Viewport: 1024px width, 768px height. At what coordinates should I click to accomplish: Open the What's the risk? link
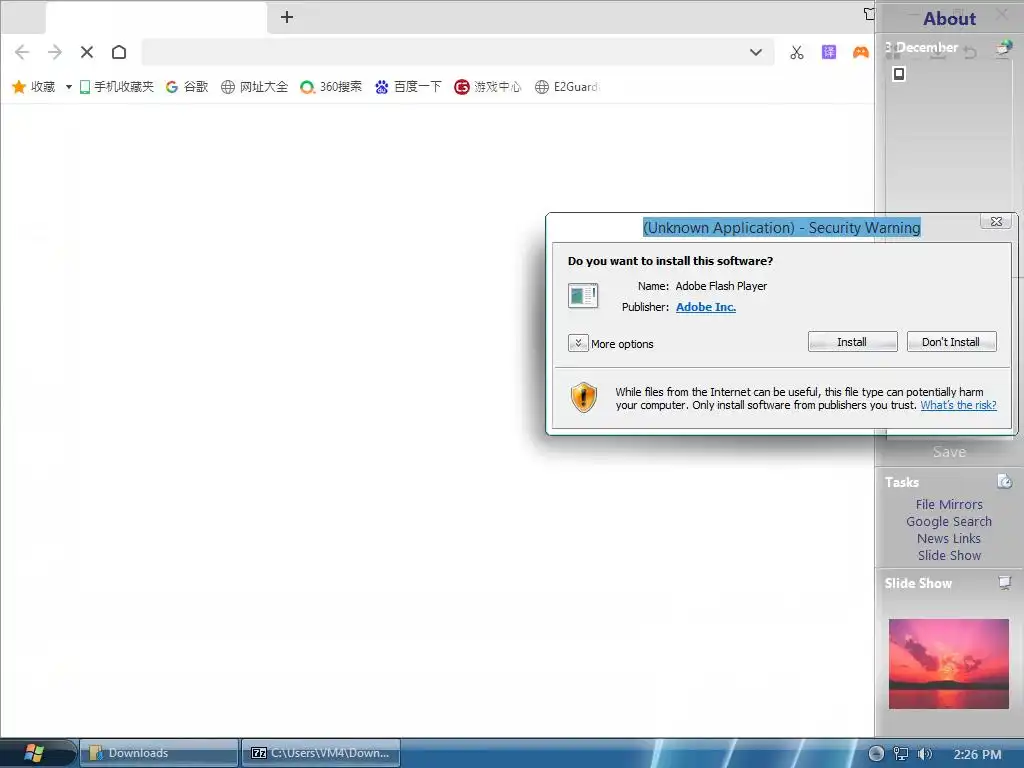tap(958, 405)
